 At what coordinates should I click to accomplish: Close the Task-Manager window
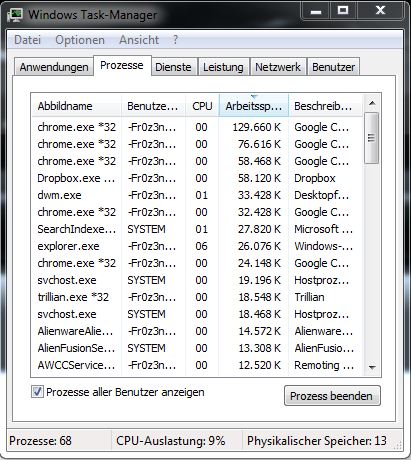380,11
